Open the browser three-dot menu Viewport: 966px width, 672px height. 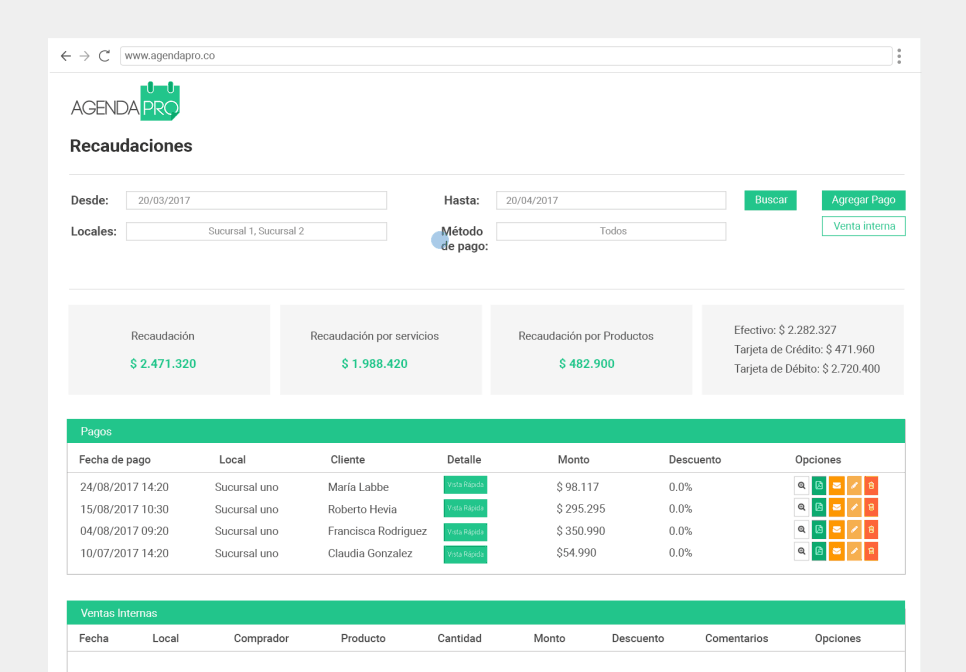click(899, 56)
